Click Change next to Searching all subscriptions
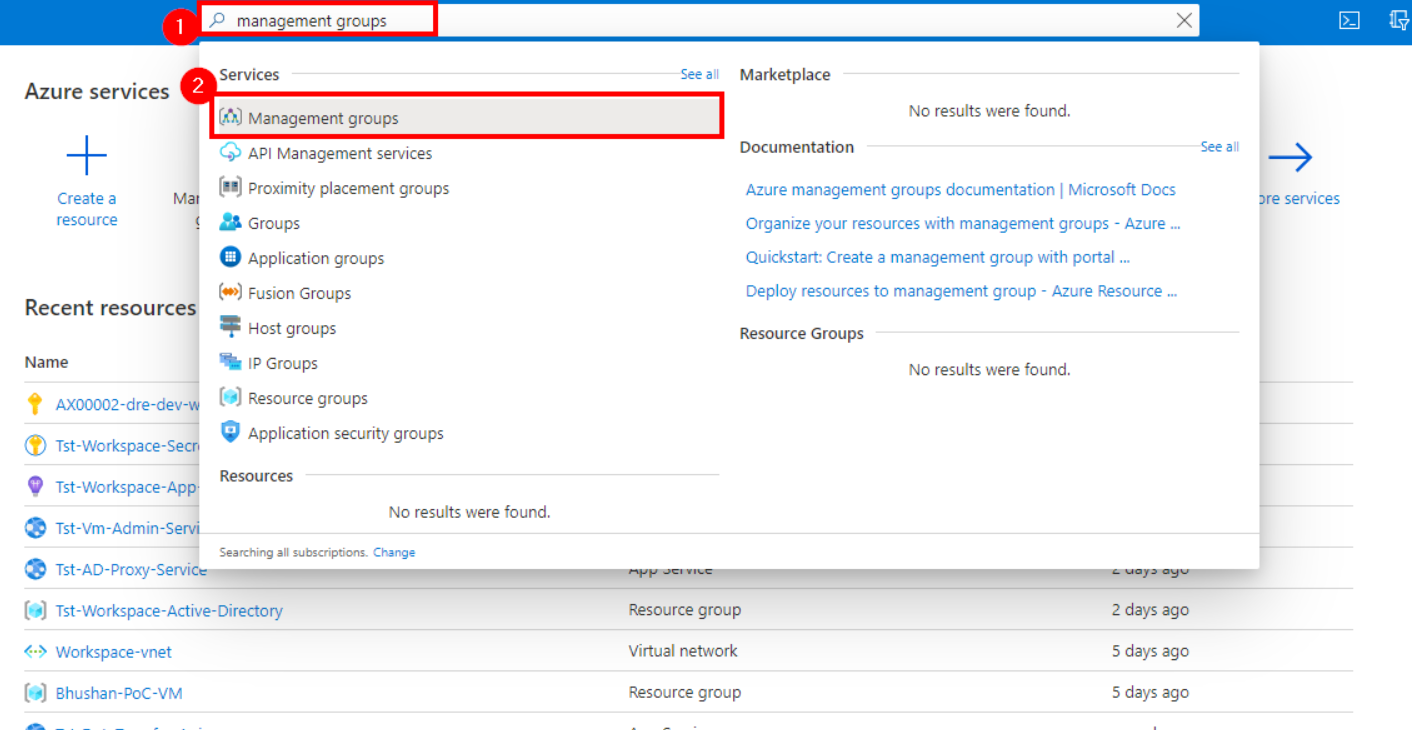1412x730 pixels. pos(394,552)
